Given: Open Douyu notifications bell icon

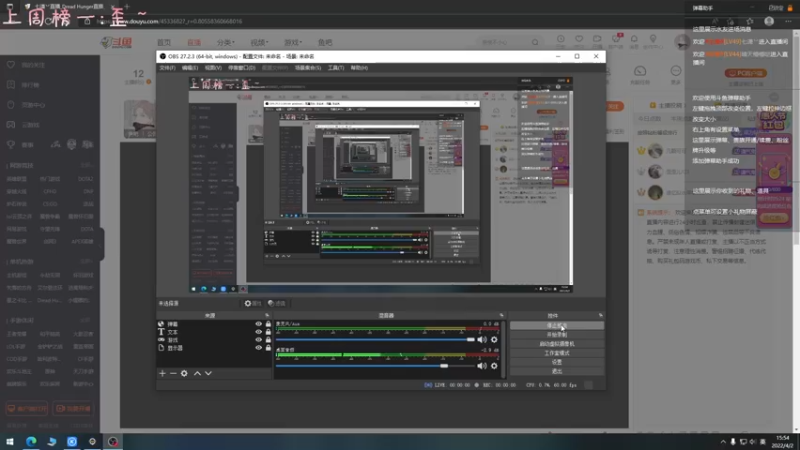Looking at the screenshot, I should pos(634,39).
